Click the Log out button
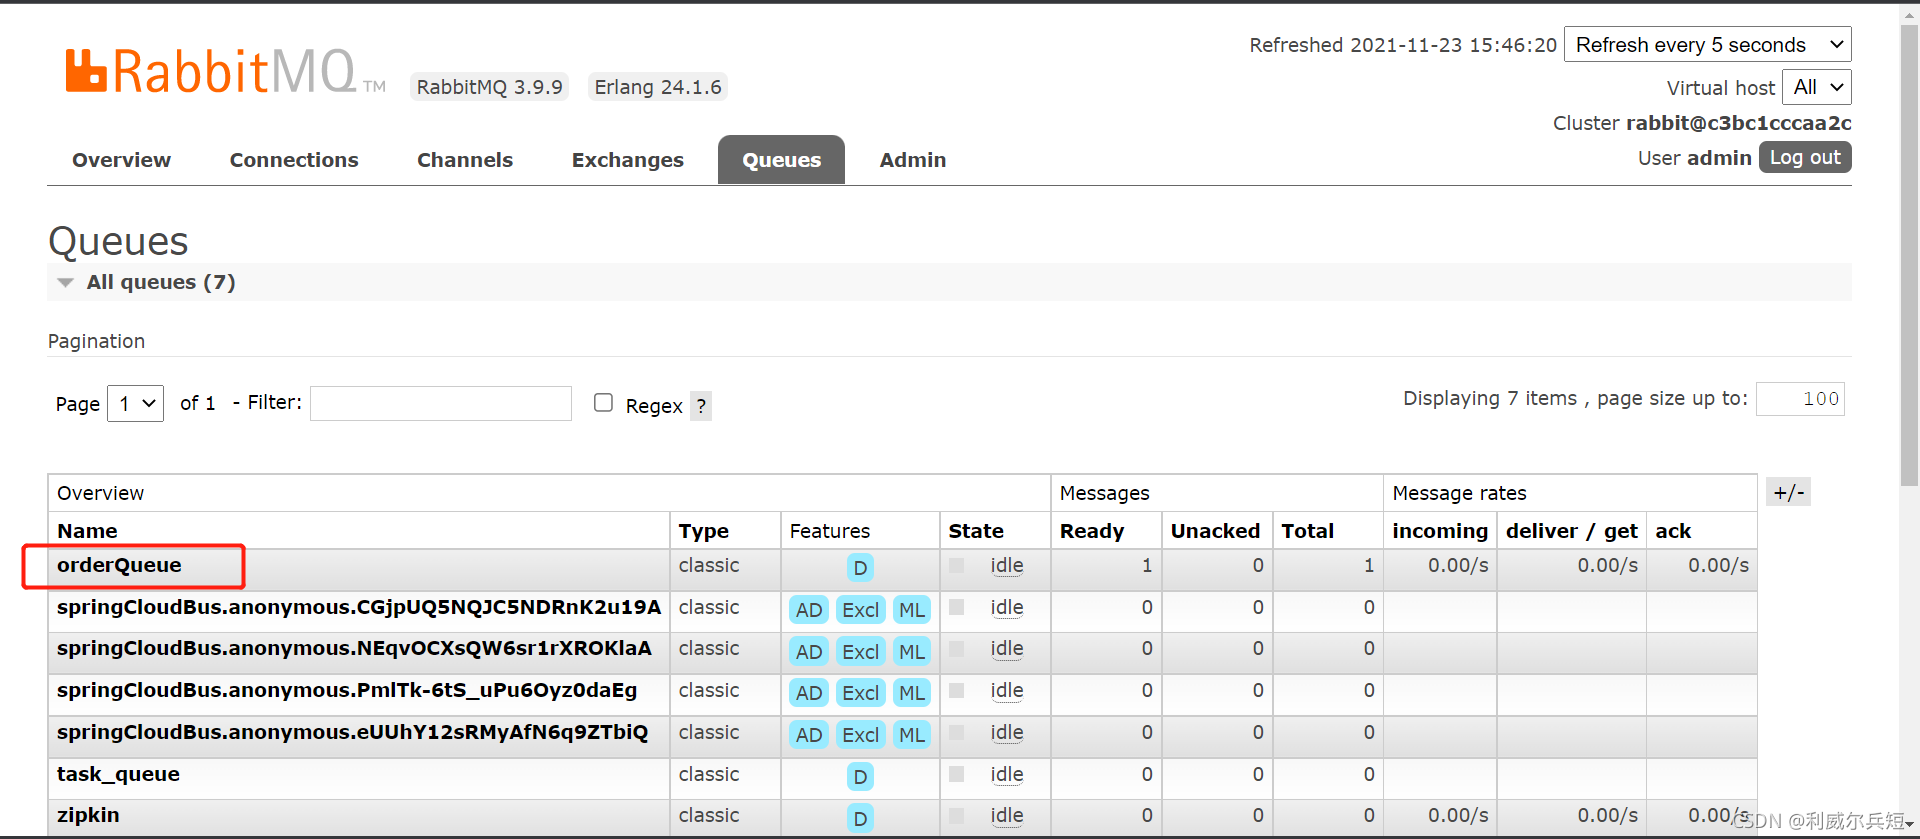Image resolution: width=1920 pixels, height=839 pixels. 1805,157
